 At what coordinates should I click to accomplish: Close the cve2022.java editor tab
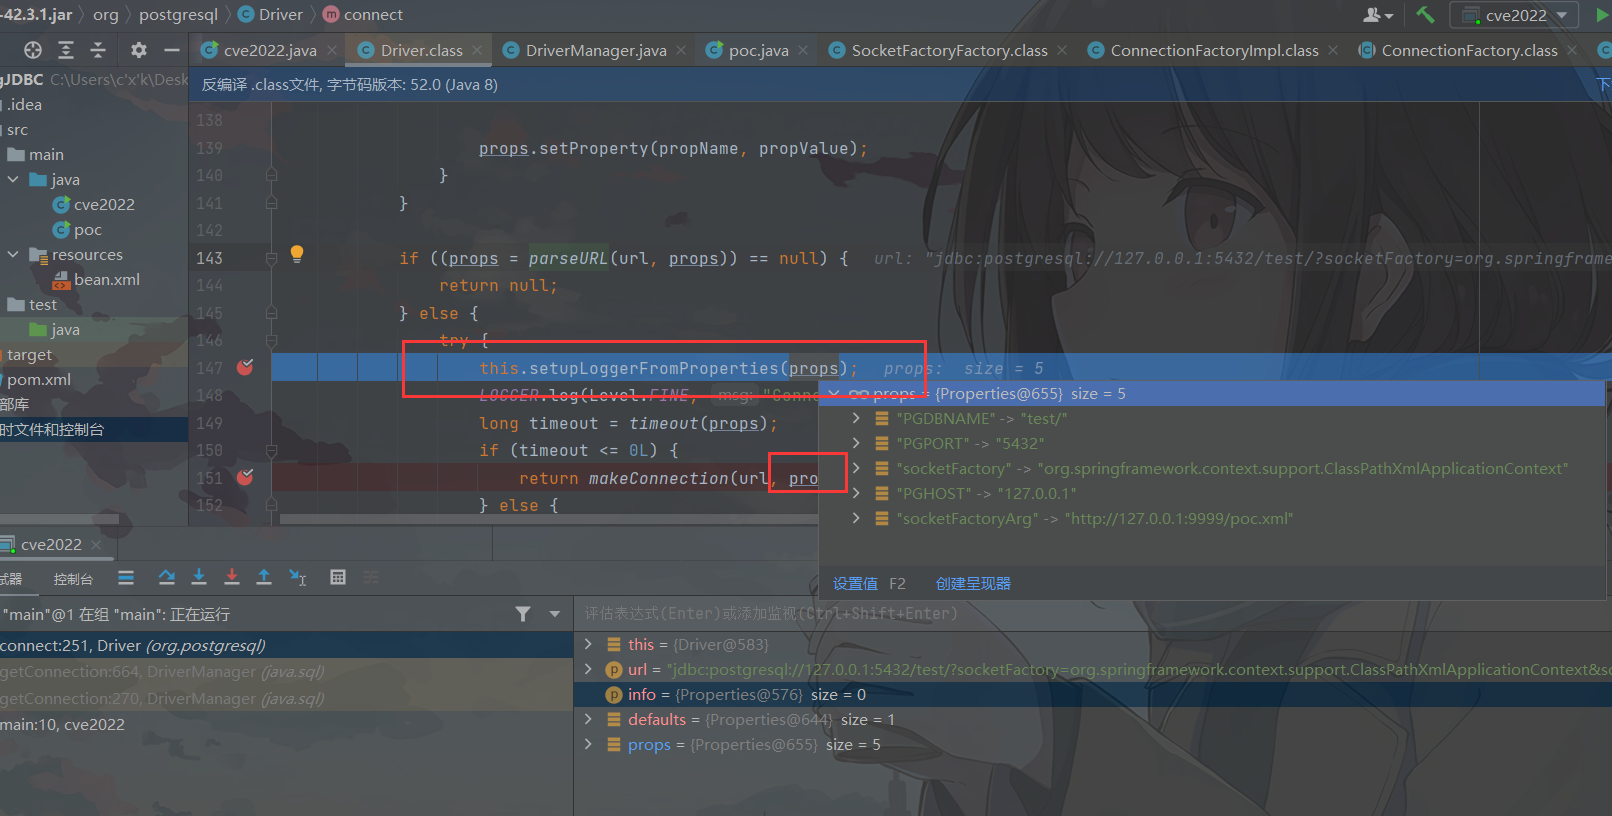coord(332,50)
